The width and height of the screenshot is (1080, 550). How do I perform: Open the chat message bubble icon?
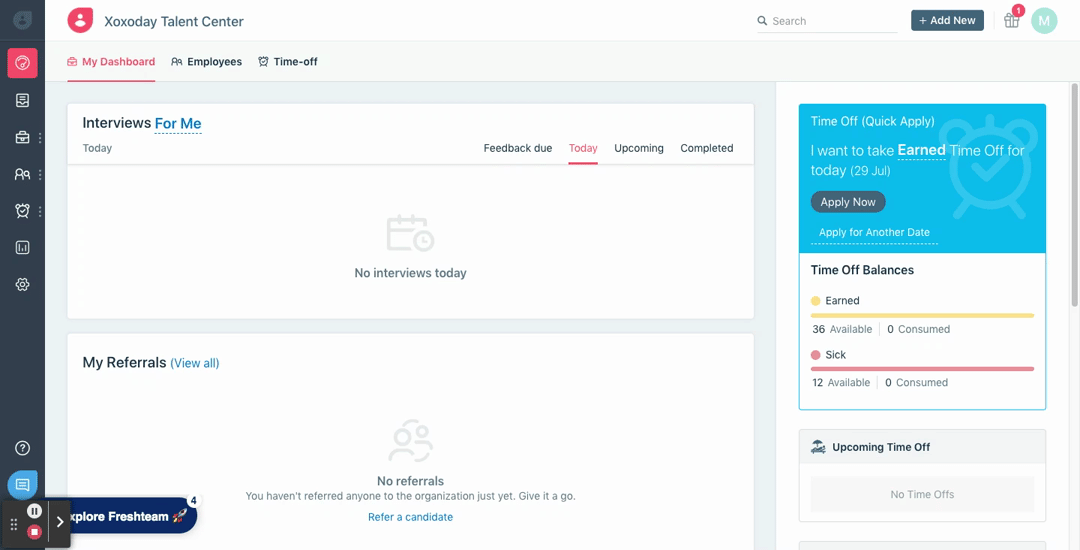tap(22, 485)
